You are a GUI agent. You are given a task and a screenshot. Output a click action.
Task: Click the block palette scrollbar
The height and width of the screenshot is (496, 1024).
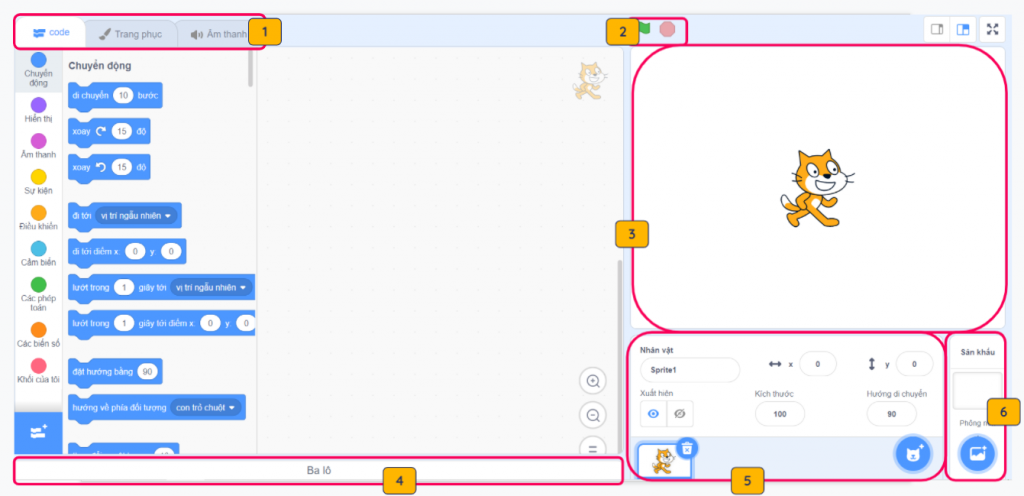point(251,69)
